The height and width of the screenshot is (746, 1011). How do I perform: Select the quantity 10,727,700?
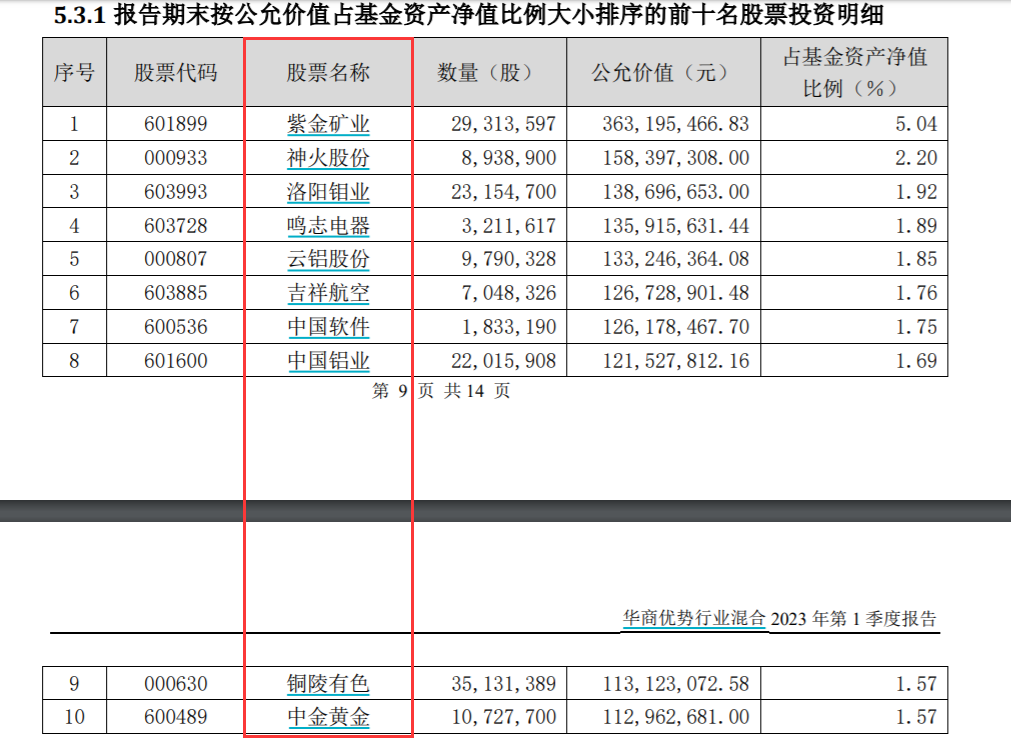504,717
